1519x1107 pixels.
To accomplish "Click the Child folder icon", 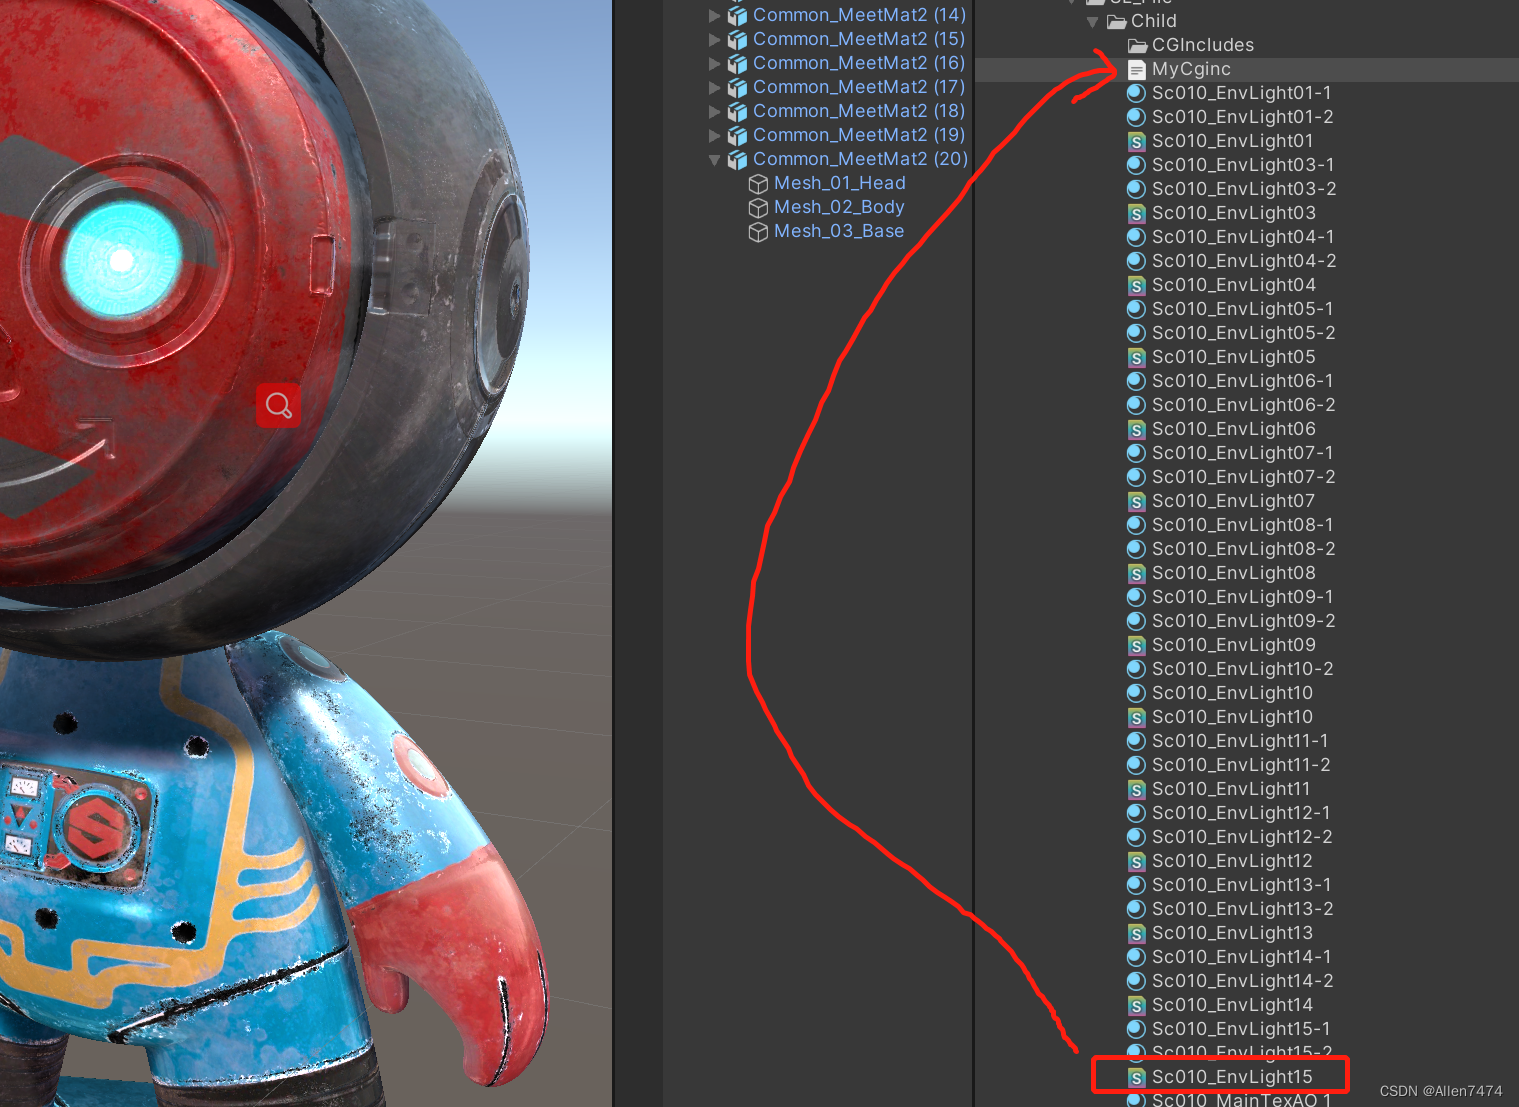I will tap(1117, 21).
